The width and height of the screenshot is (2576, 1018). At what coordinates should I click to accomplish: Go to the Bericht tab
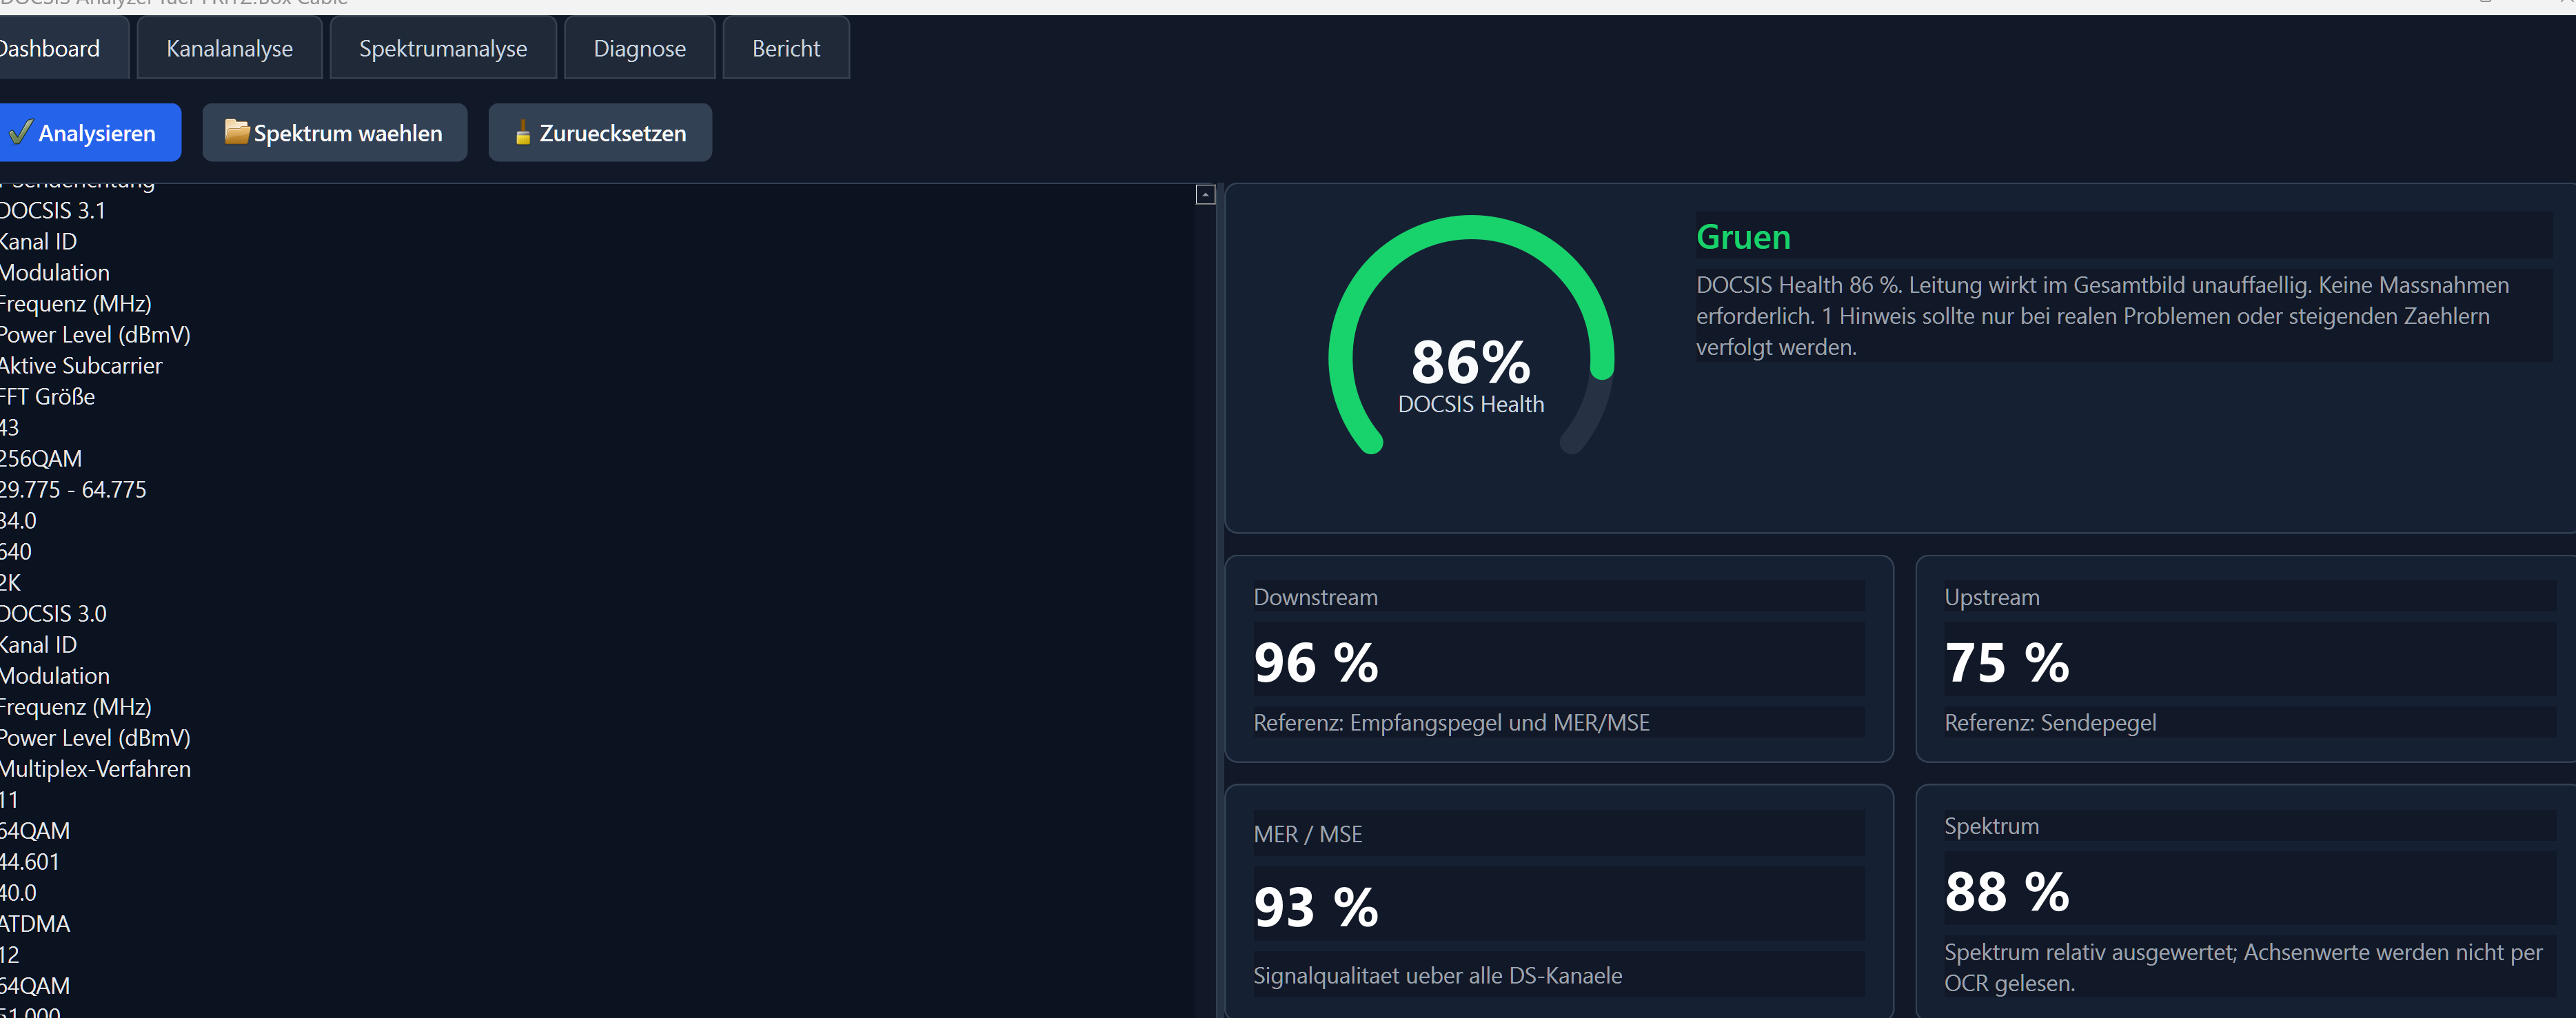click(x=786, y=48)
